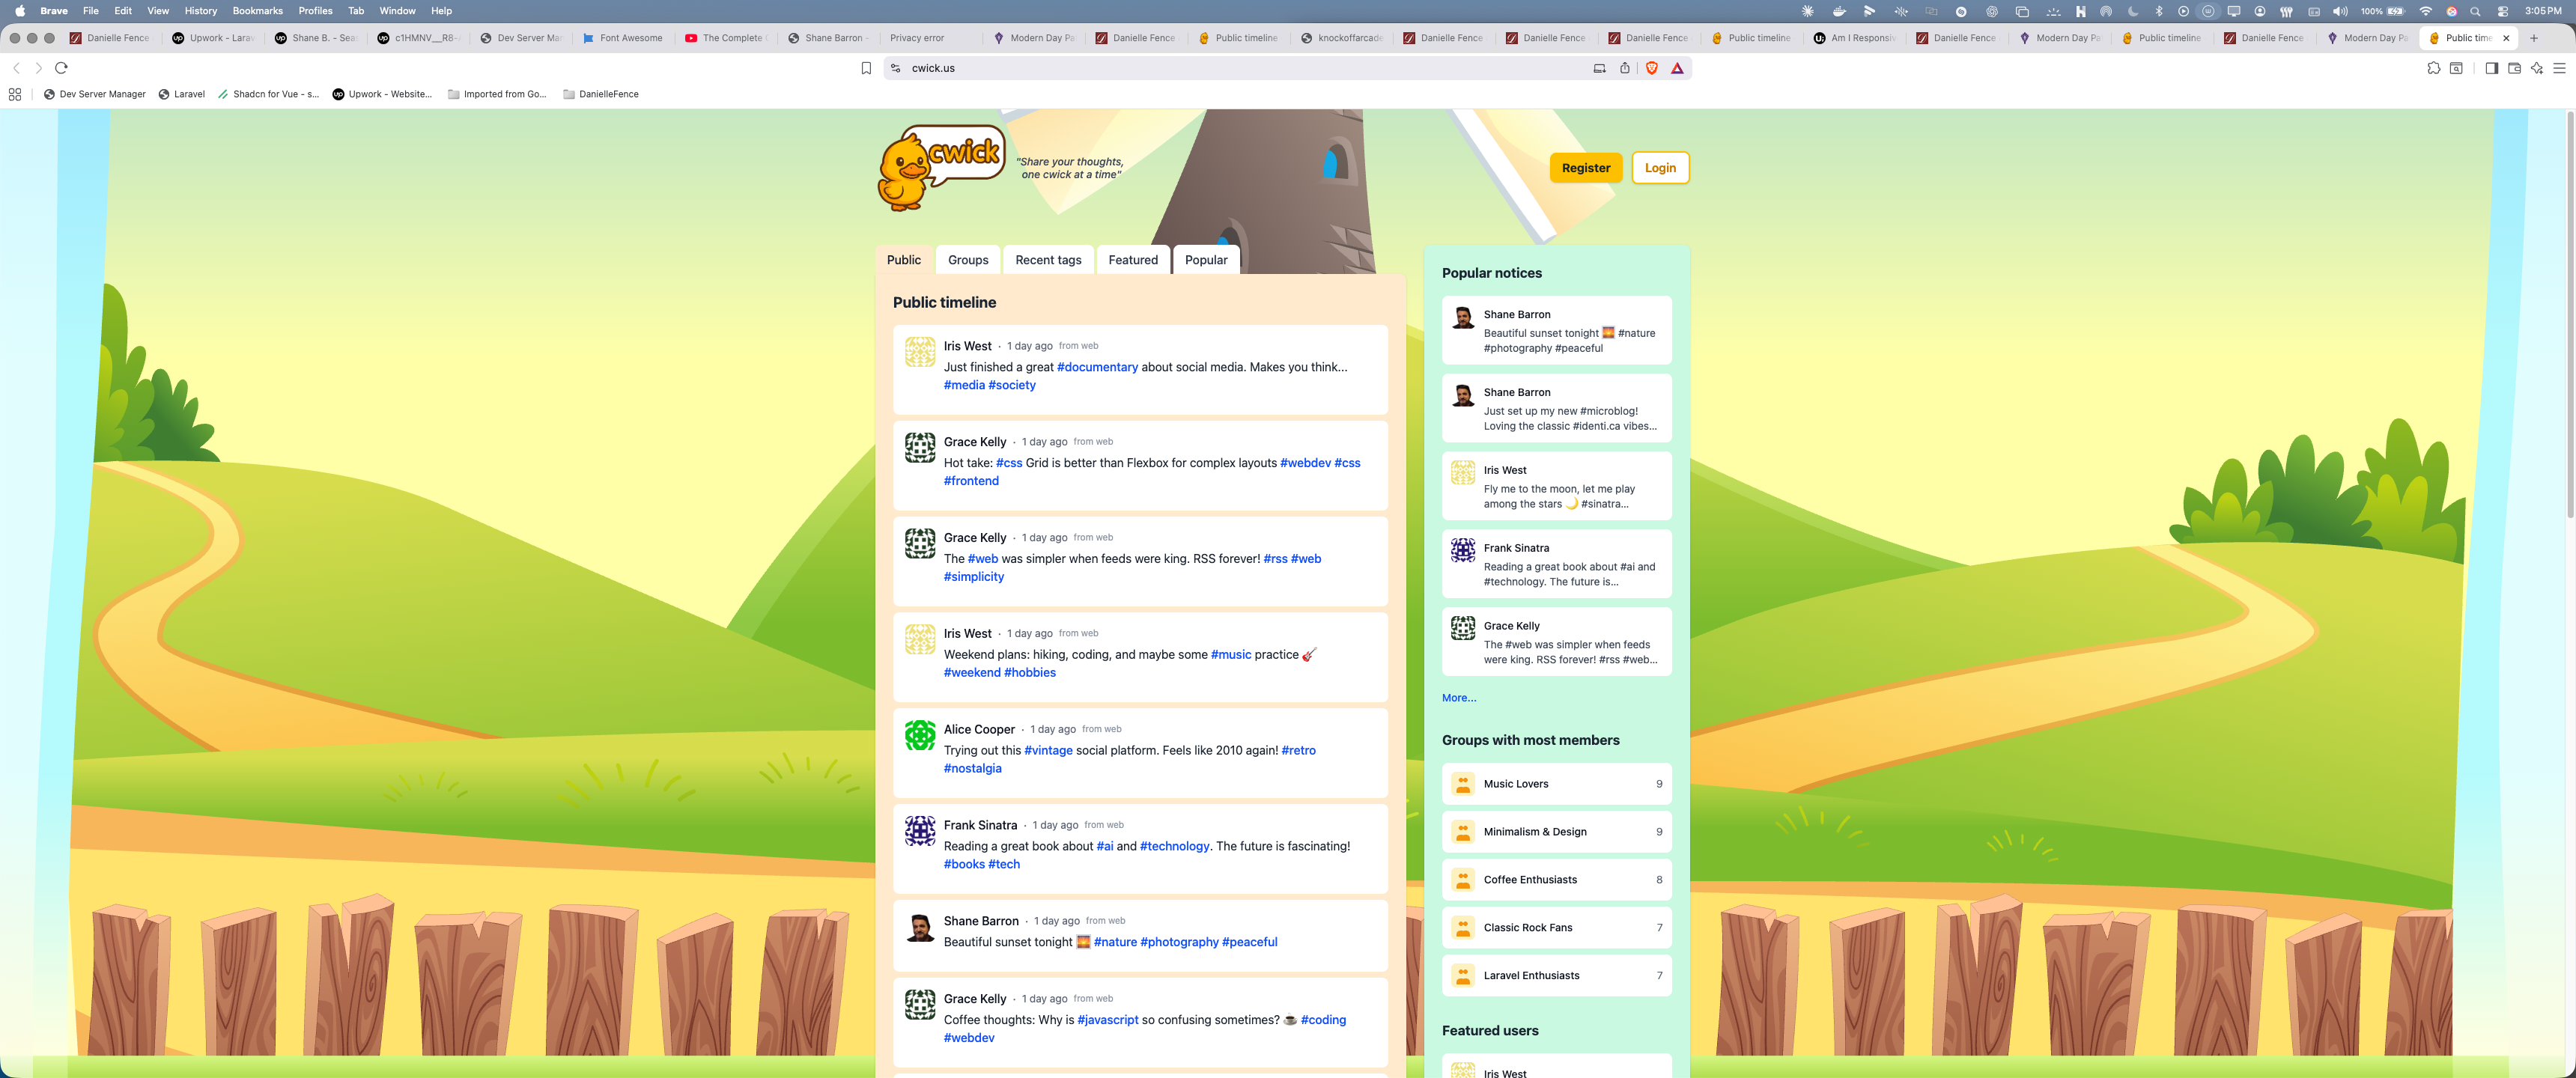Click the cwick duck logo
The image size is (2576, 1078).
[940, 166]
